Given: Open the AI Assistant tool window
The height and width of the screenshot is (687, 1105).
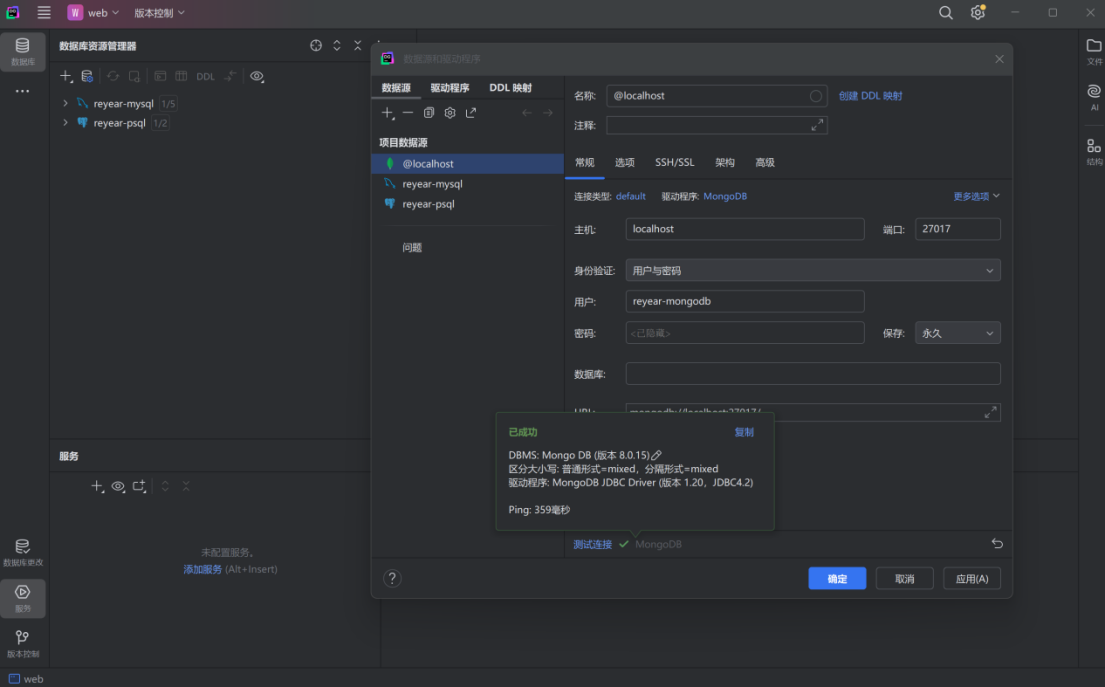Looking at the screenshot, I should [1094, 97].
